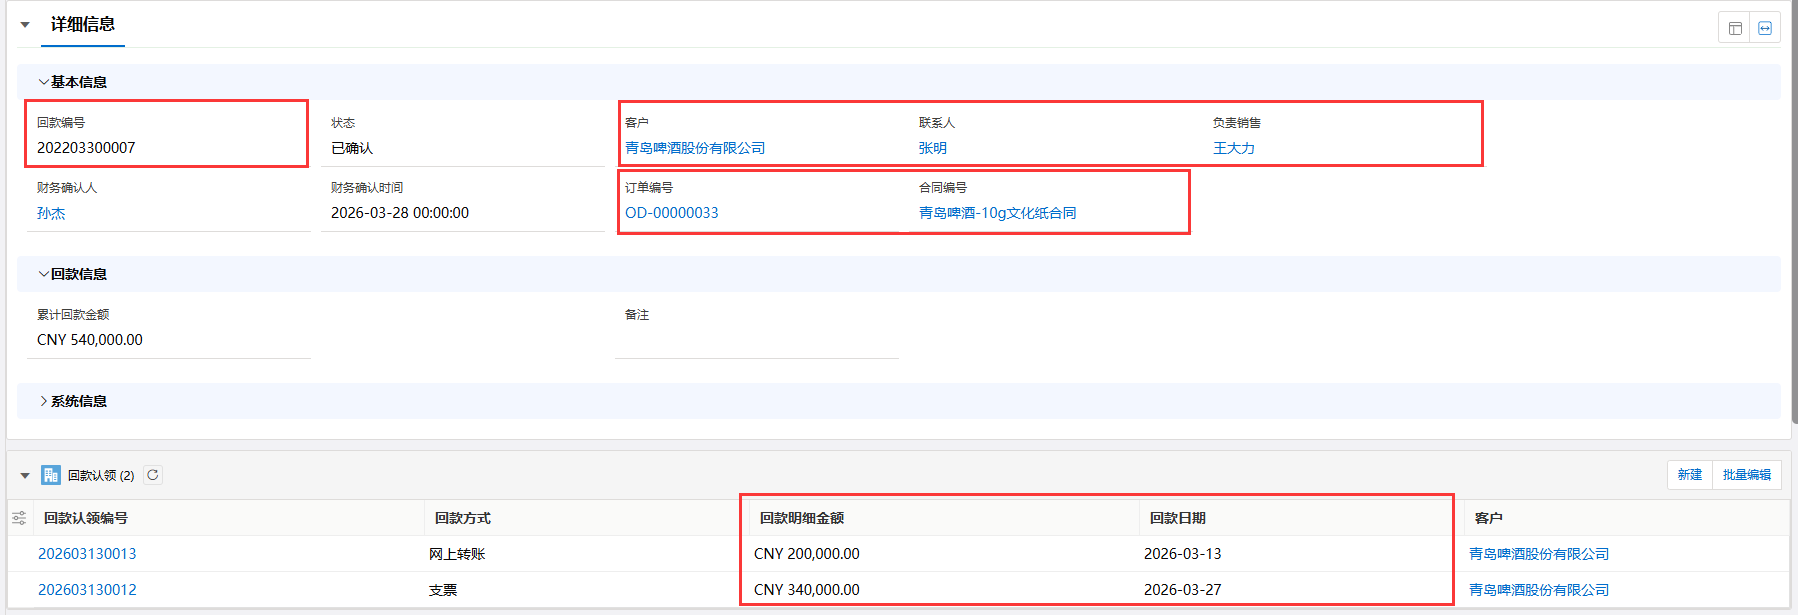The height and width of the screenshot is (615, 1798).
Task: Collapse the 回款信息 section
Action: 43,274
